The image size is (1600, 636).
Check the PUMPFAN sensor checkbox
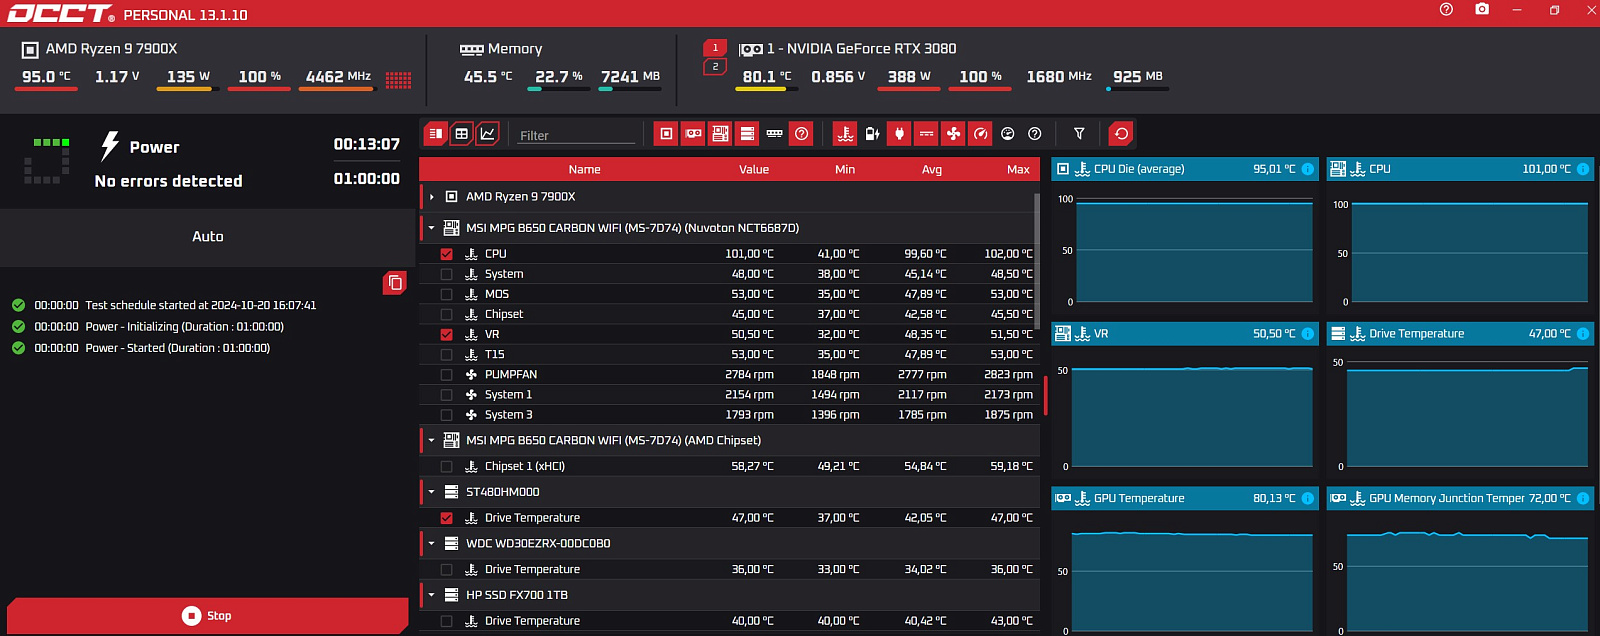click(446, 374)
